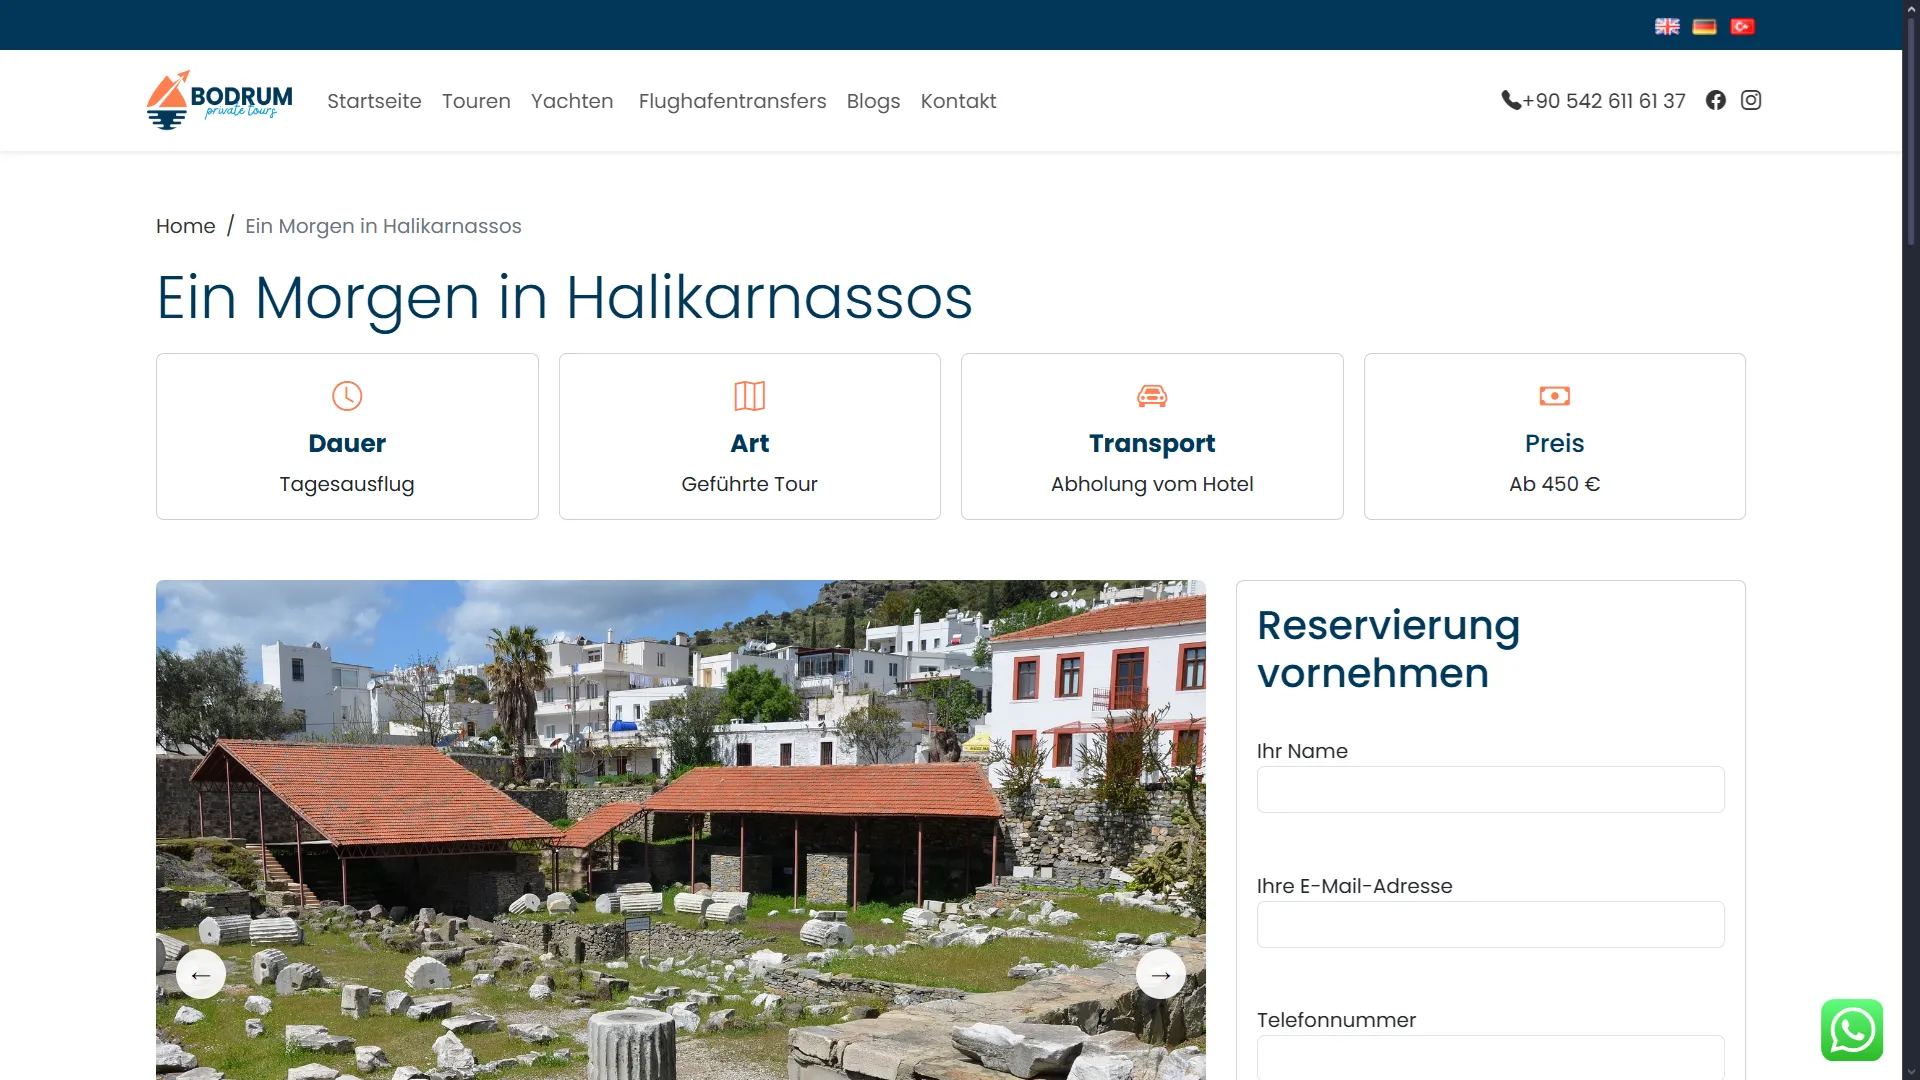Click the 'Tagesausflug' duration text
1920x1080 pixels.
tap(347, 484)
